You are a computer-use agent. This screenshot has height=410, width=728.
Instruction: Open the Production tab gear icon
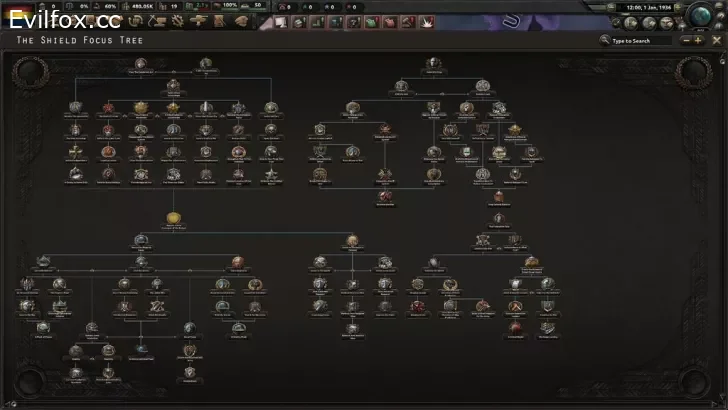point(177,21)
